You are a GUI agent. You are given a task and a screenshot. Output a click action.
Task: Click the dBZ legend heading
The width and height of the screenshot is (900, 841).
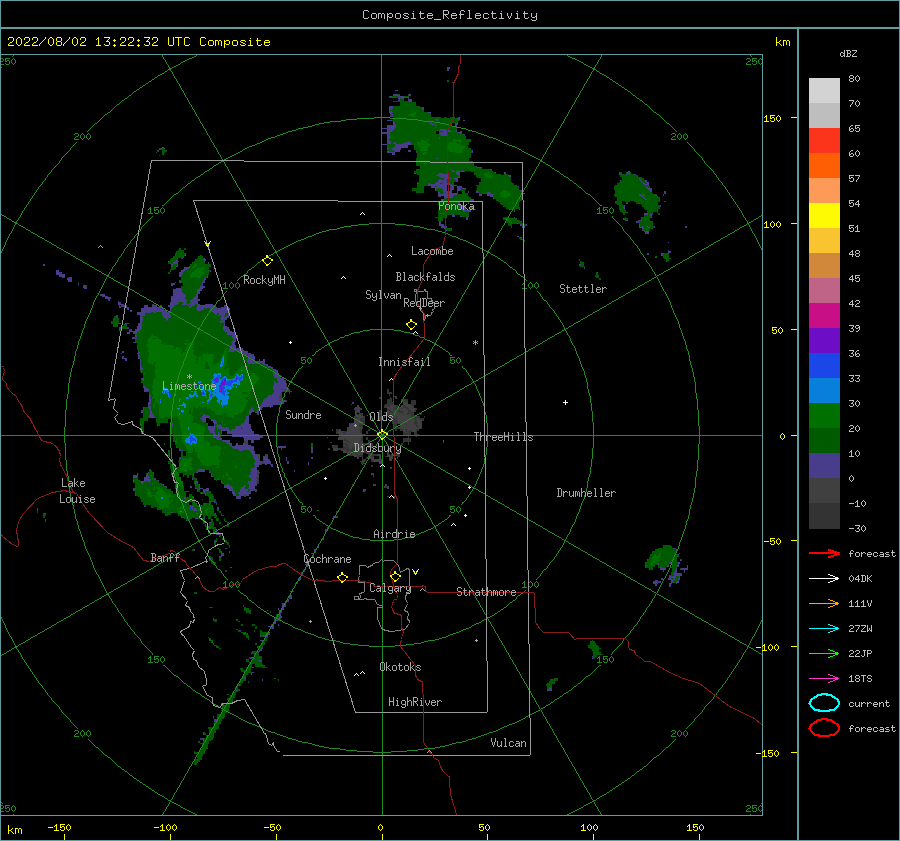coord(848,53)
